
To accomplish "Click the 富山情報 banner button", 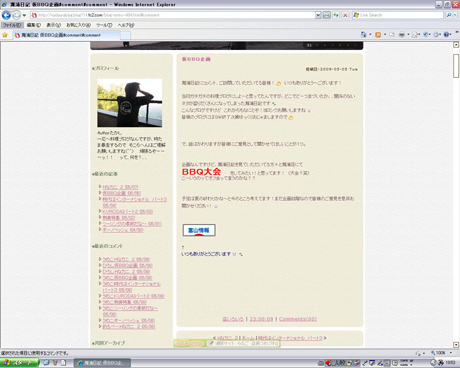I will (199, 230).
